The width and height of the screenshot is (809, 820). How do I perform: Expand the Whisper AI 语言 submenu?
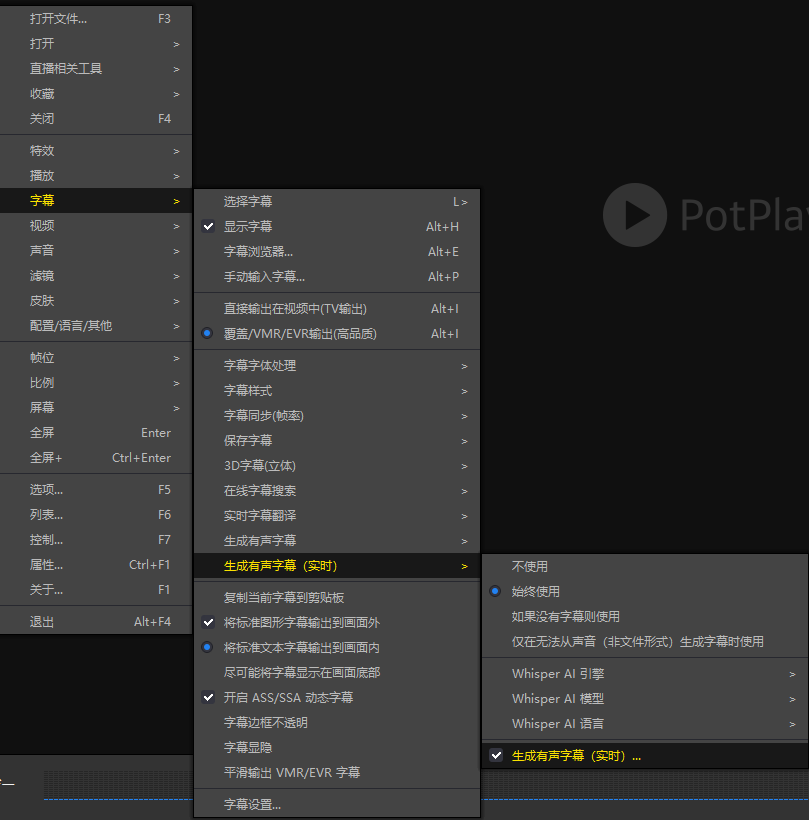(645, 724)
